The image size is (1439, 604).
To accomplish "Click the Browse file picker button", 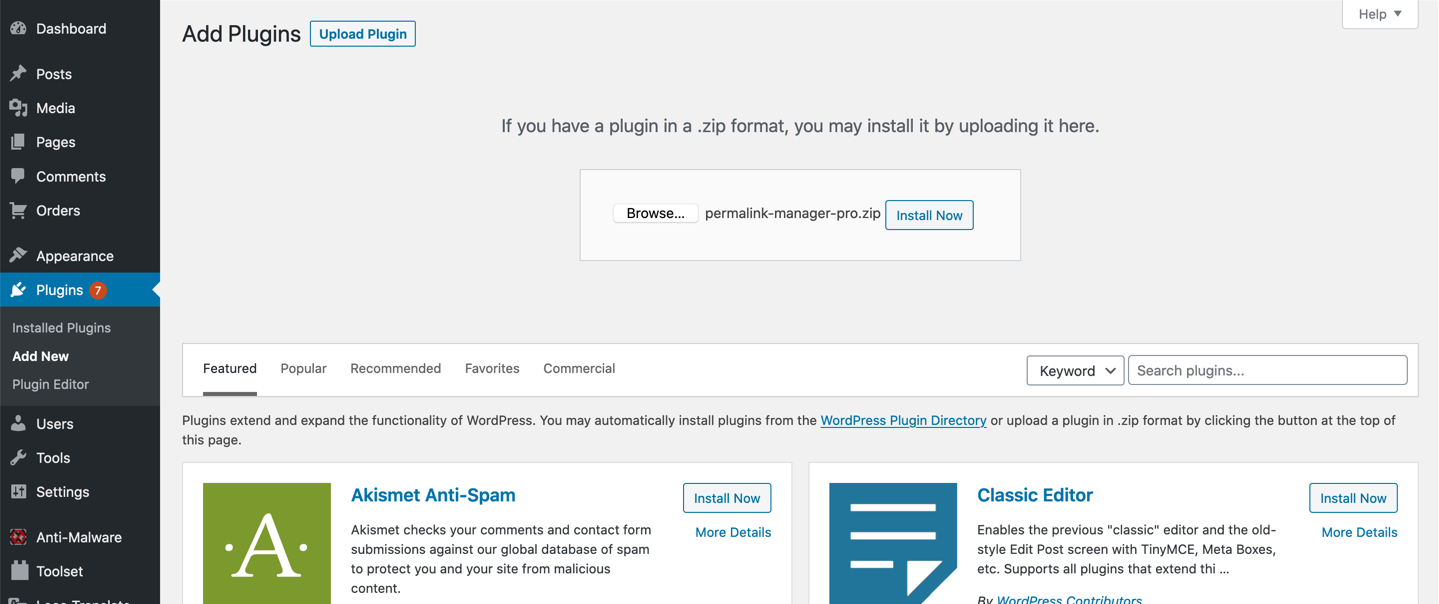I will point(655,212).
